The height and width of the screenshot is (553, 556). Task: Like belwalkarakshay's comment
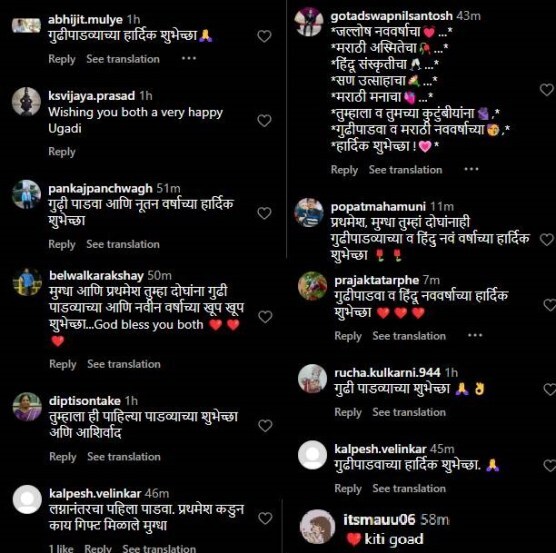point(265,317)
